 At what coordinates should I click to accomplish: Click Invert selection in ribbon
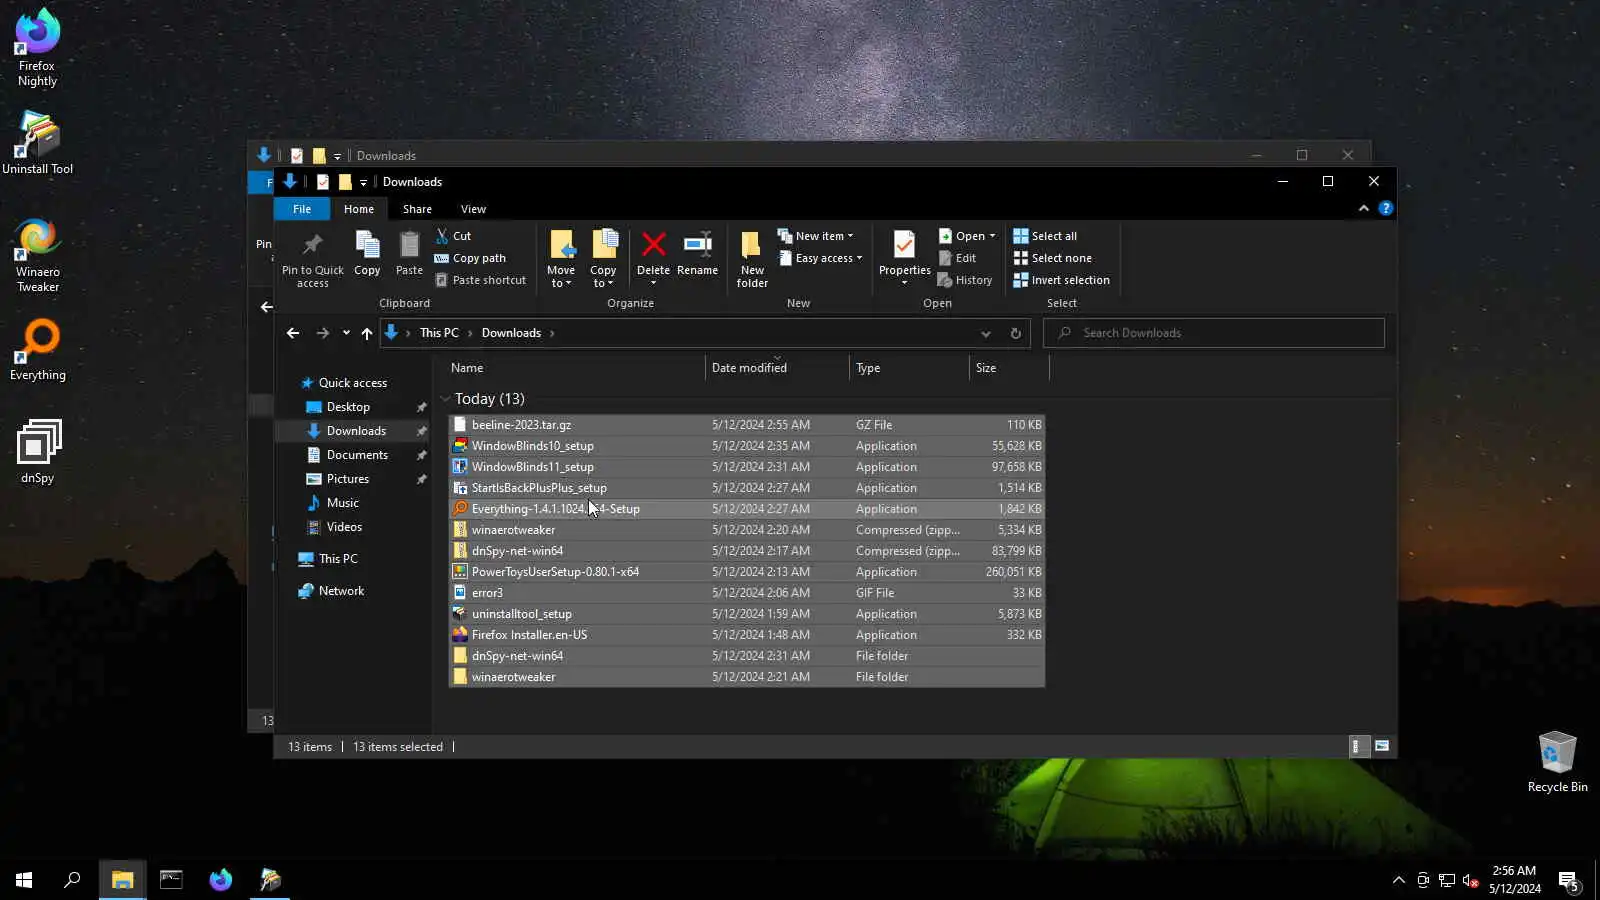tap(1061, 280)
